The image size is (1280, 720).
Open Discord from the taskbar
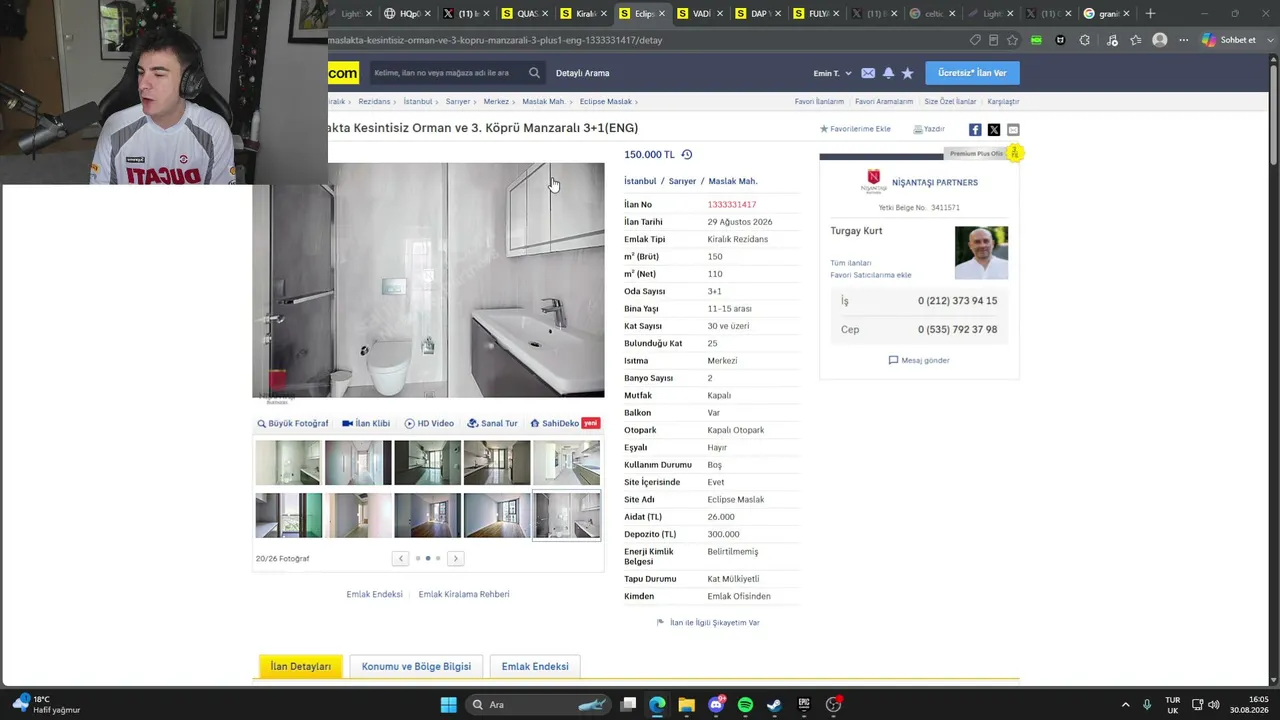click(x=716, y=705)
